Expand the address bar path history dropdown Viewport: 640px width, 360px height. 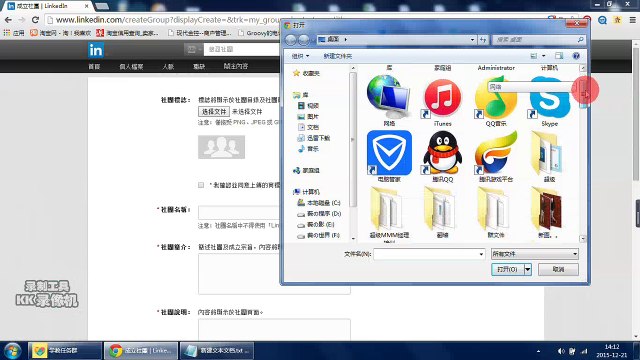pos(472,40)
